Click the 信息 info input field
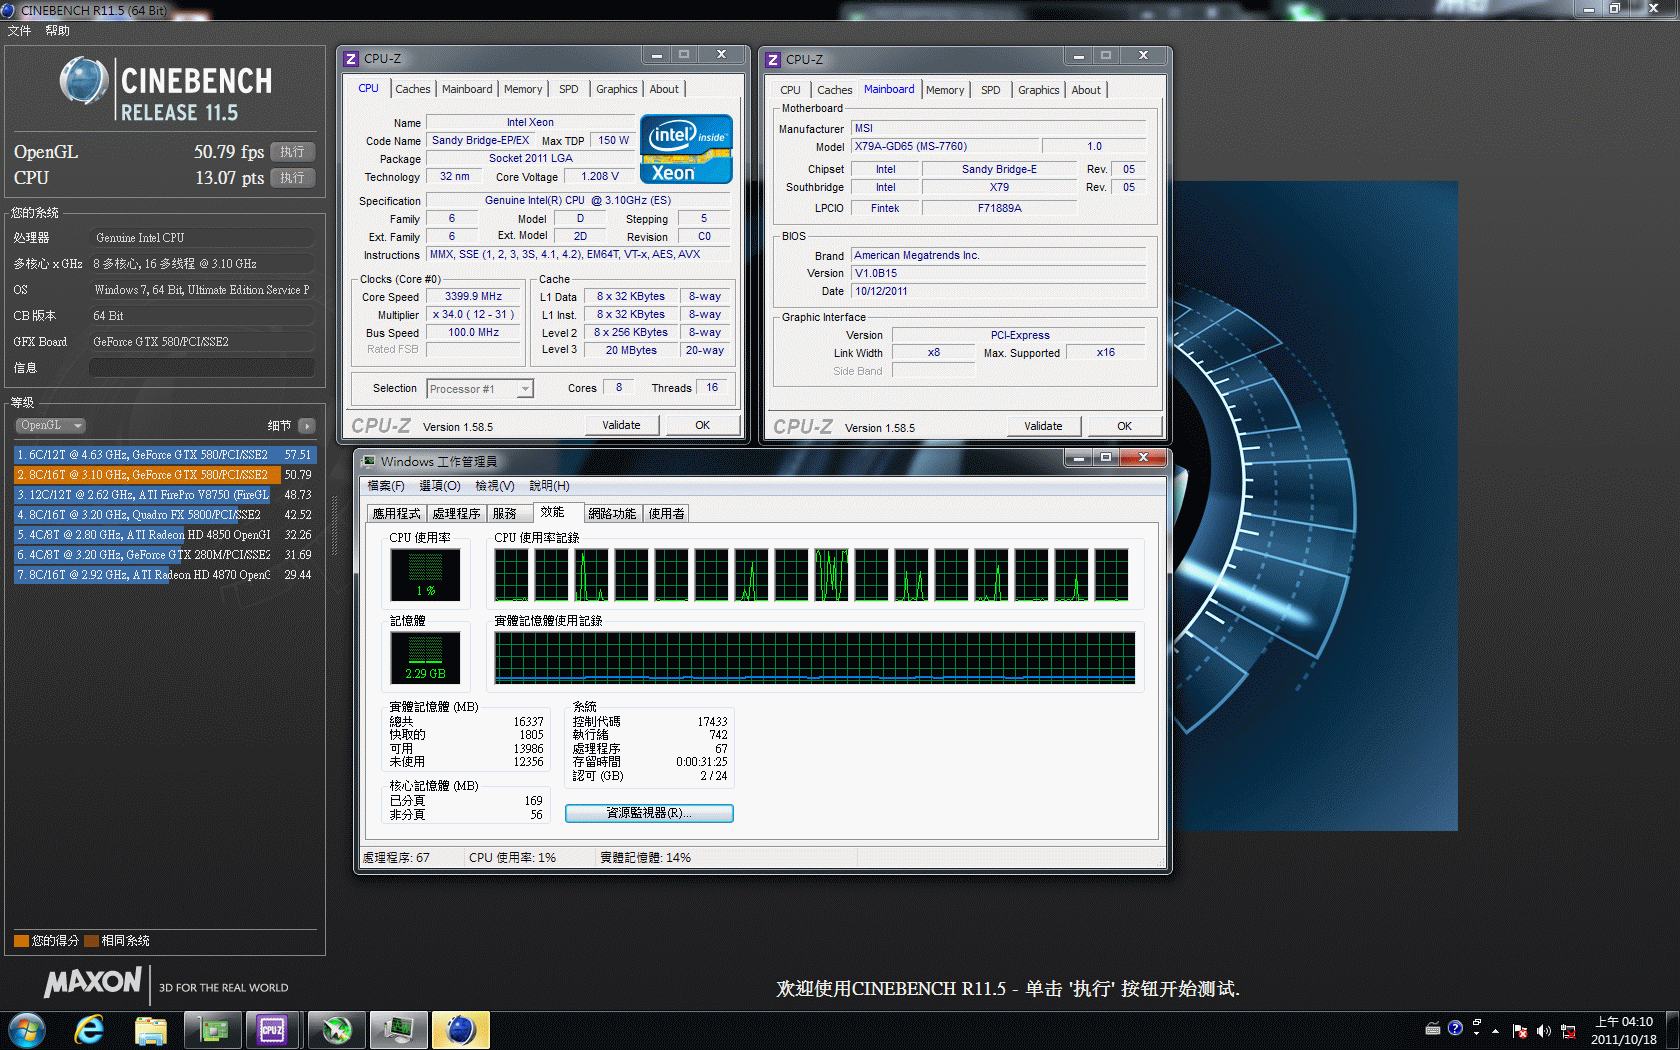The image size is (1680, 1050). [x=202, y=368]
